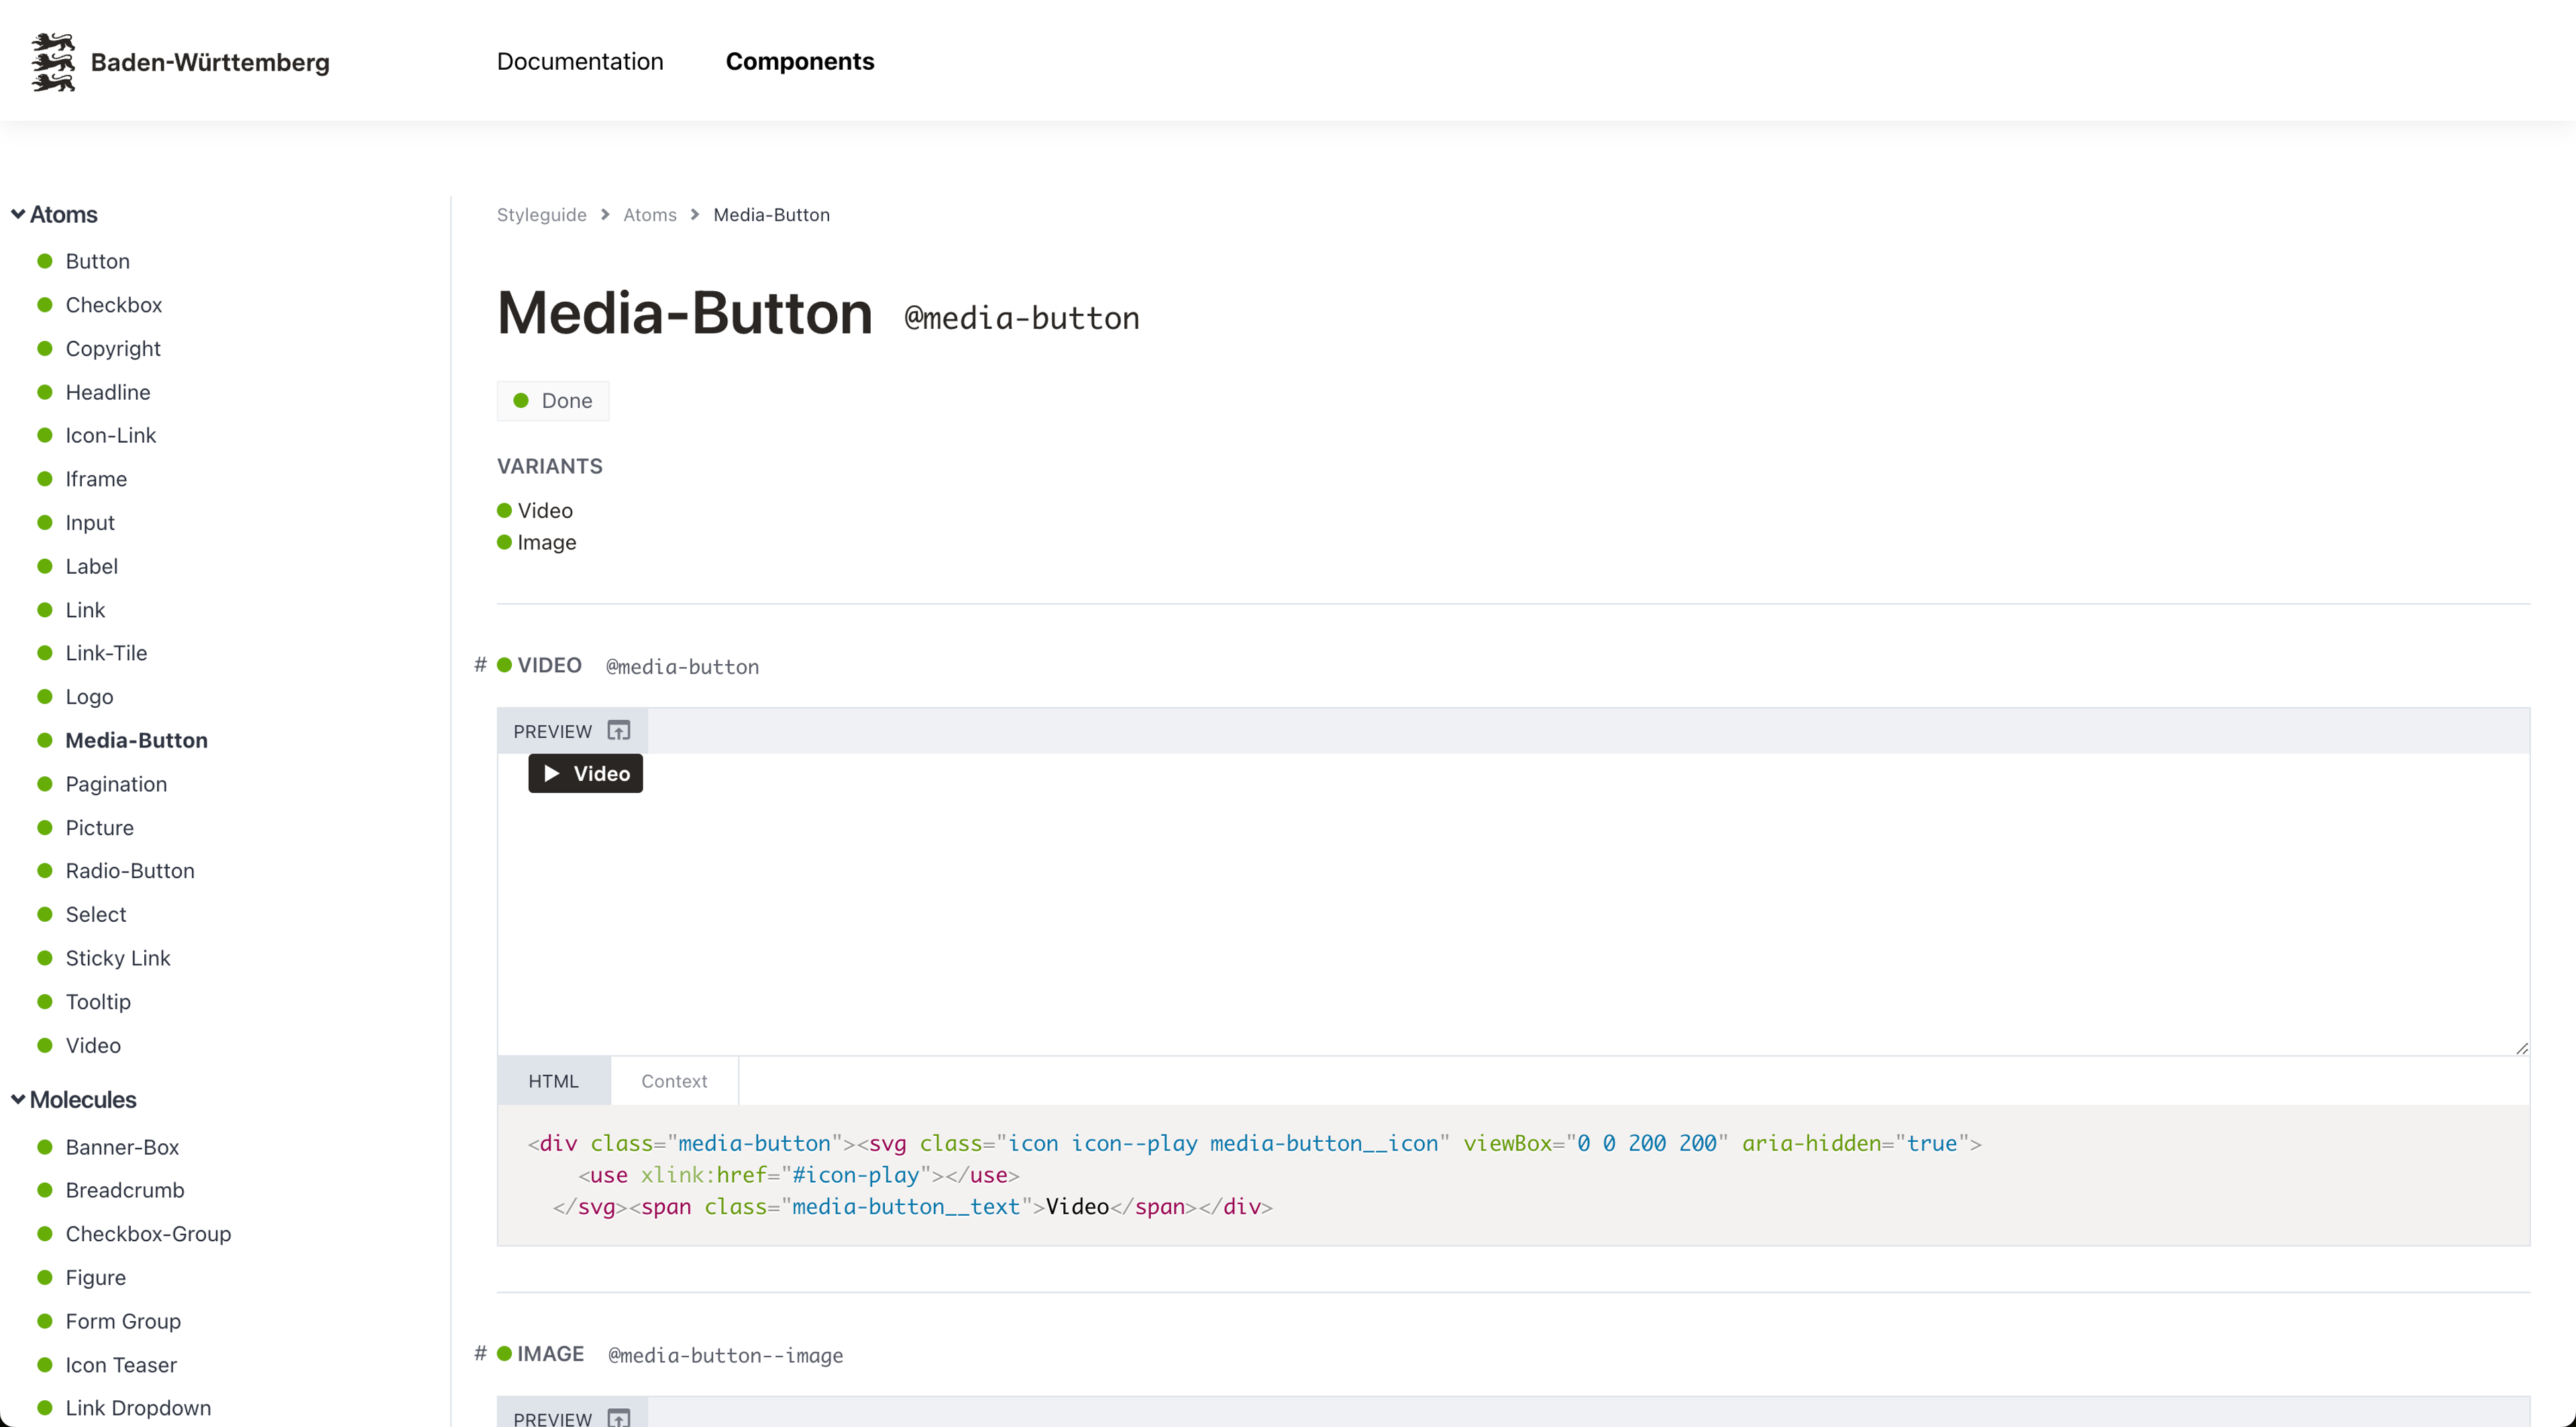This screenshot has width=2576, height=1427.
Task: Jump to the Video variant link
Action: point(545,510)
